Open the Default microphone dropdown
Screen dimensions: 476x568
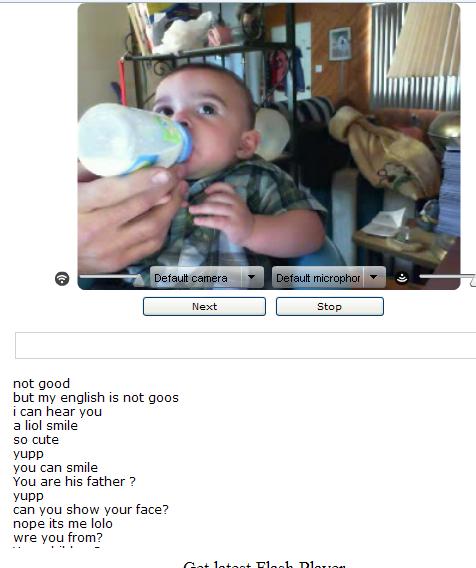coord(317,278)
